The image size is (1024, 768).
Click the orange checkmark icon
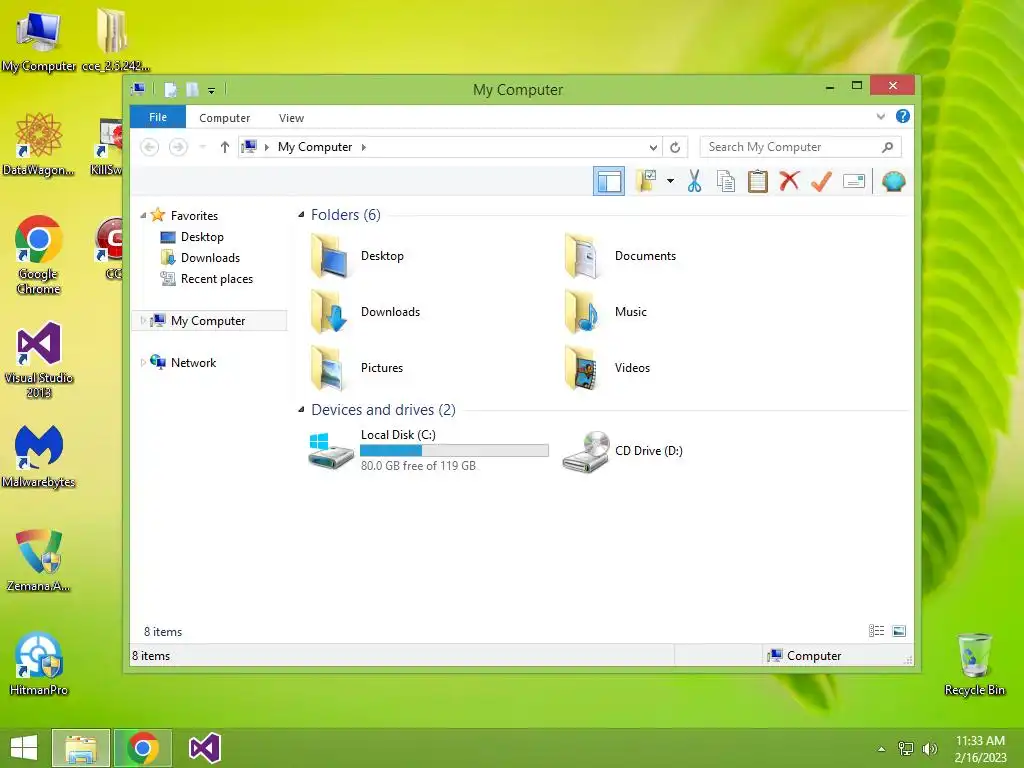click(x=821, y=181)
